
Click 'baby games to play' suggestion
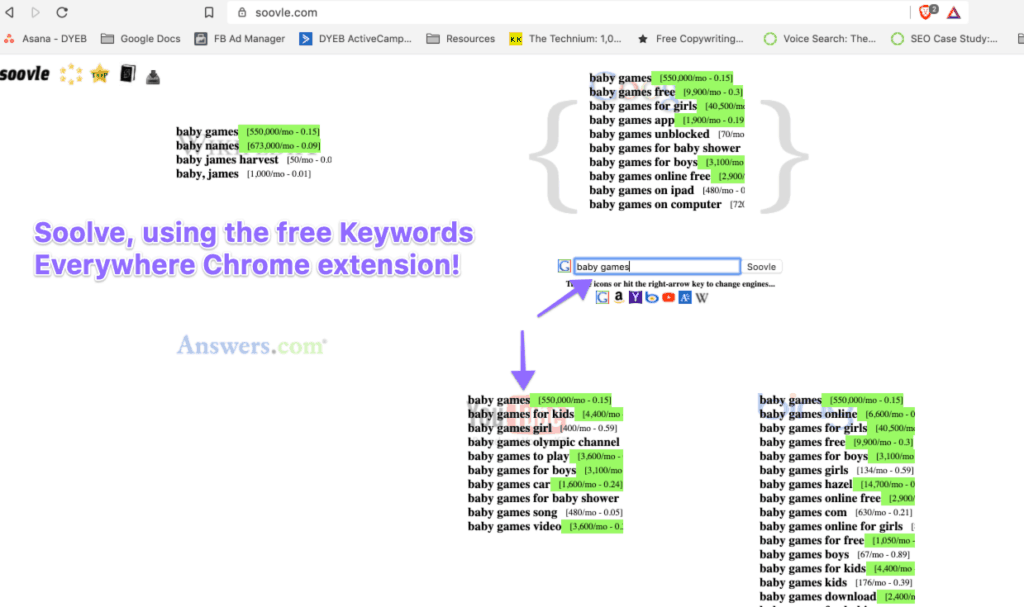518,456
